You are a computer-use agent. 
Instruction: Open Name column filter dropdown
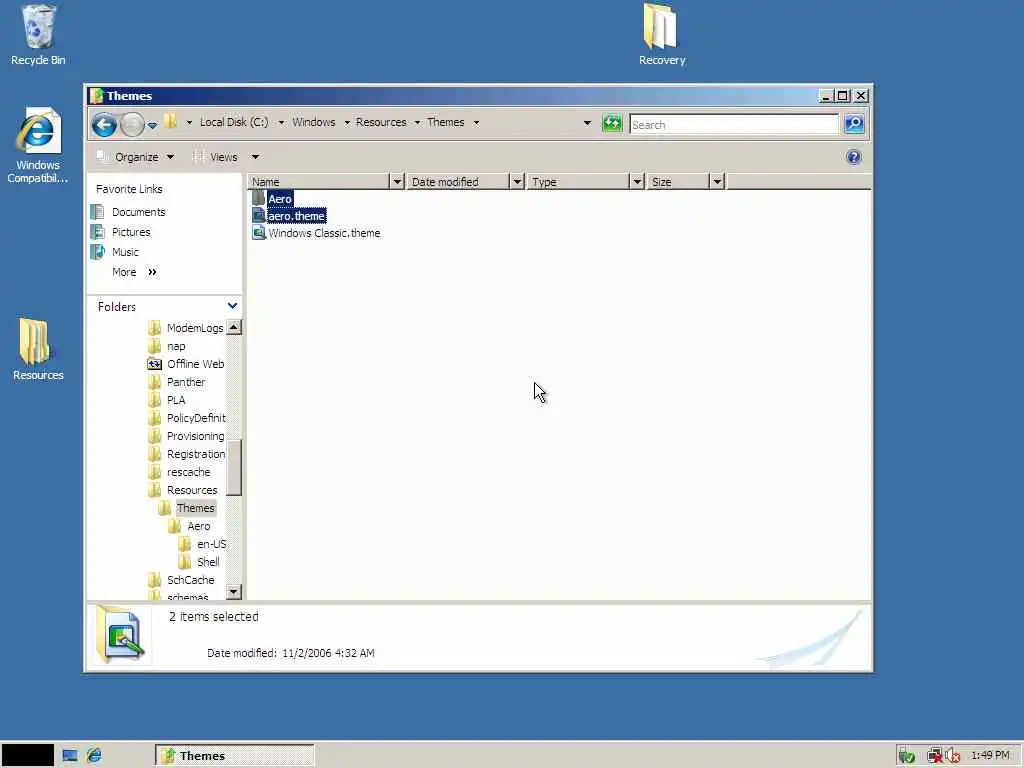tap(397, 182)
